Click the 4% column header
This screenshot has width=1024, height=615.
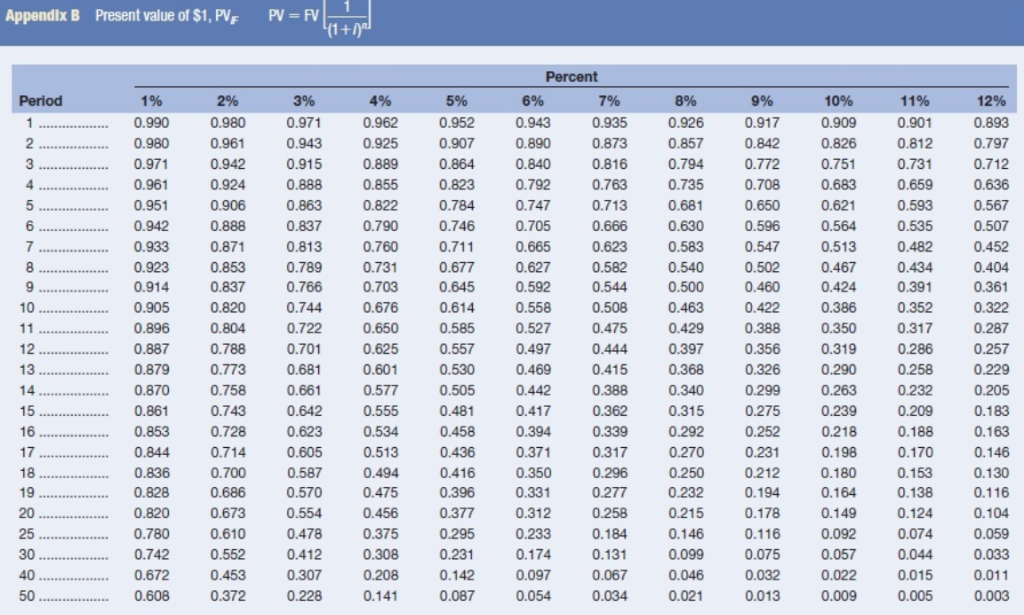tap(380, 101)
